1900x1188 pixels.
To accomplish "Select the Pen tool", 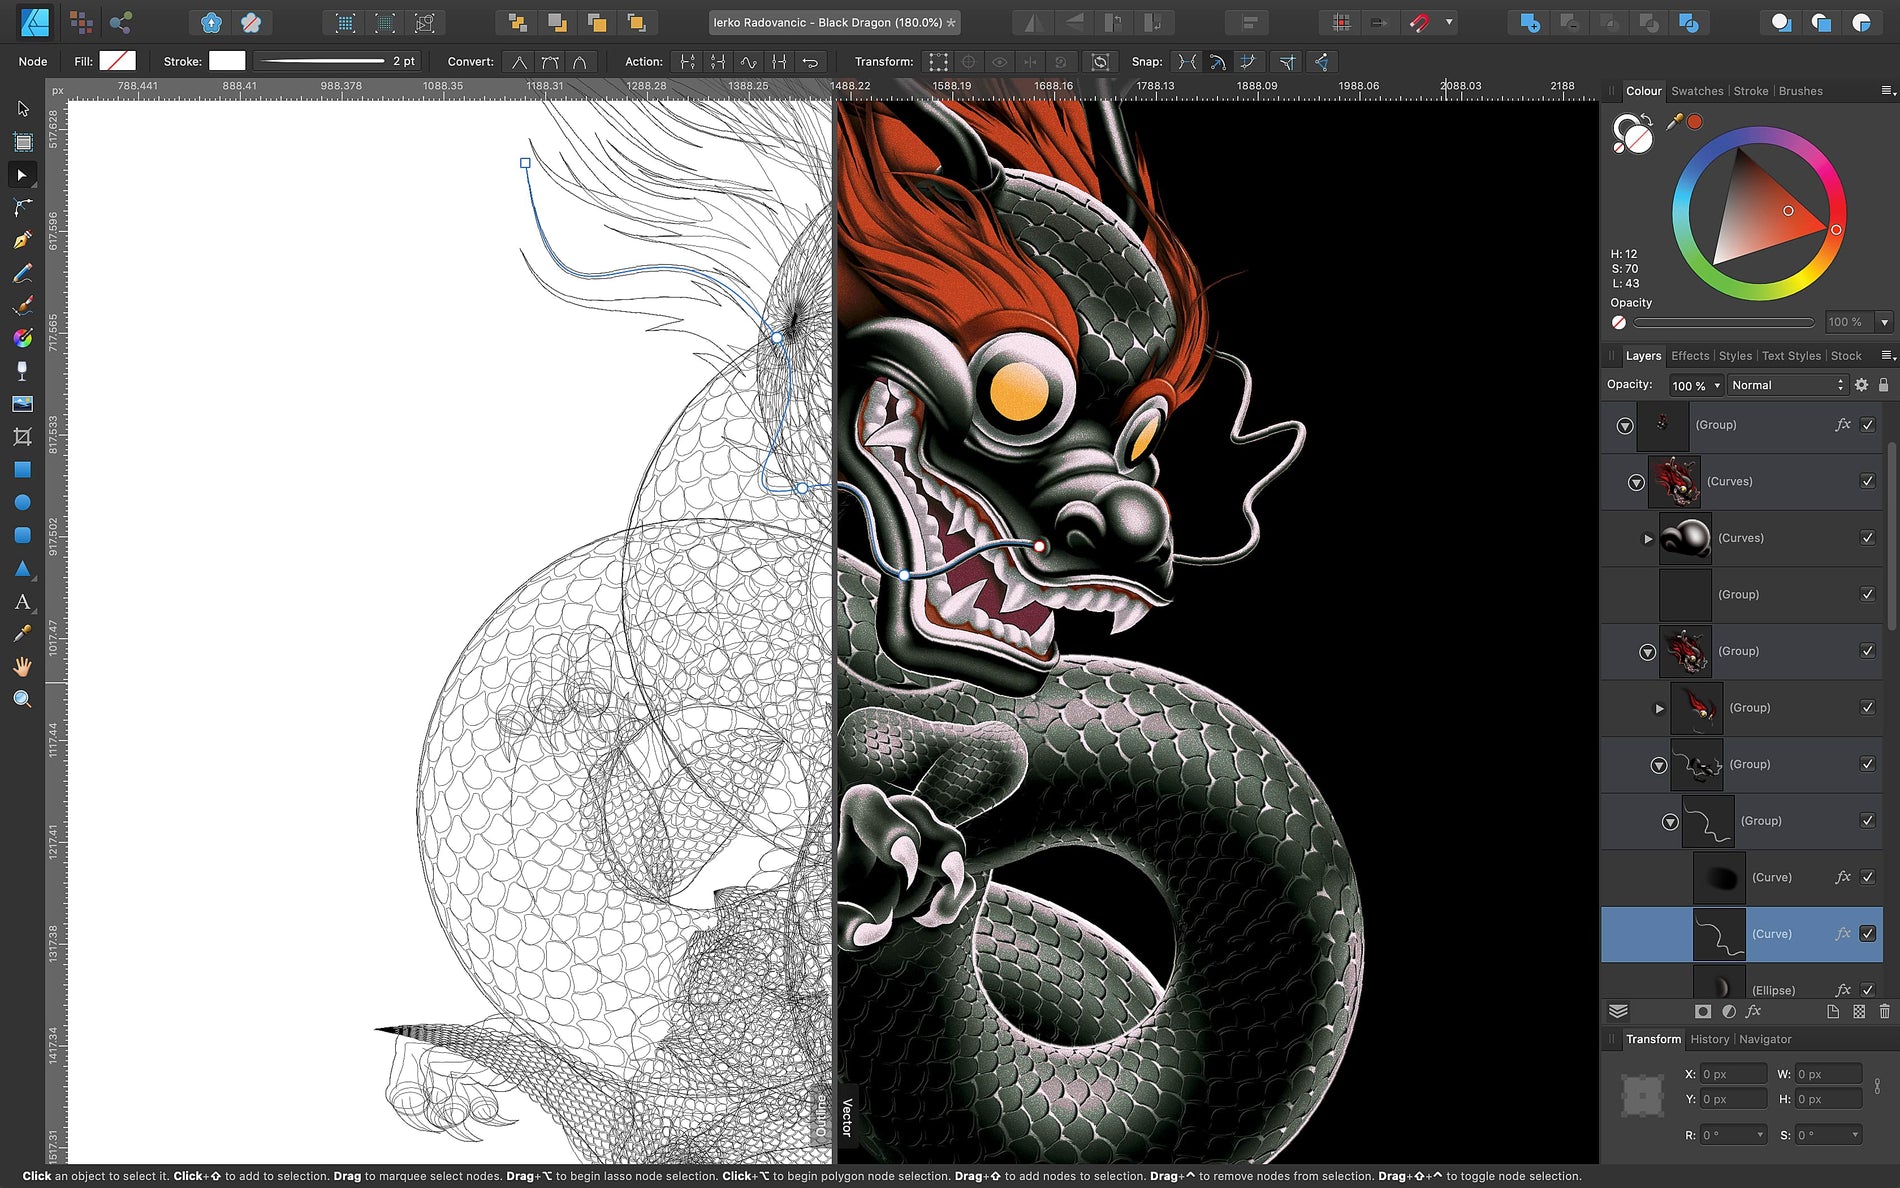I will pos(22,240).
